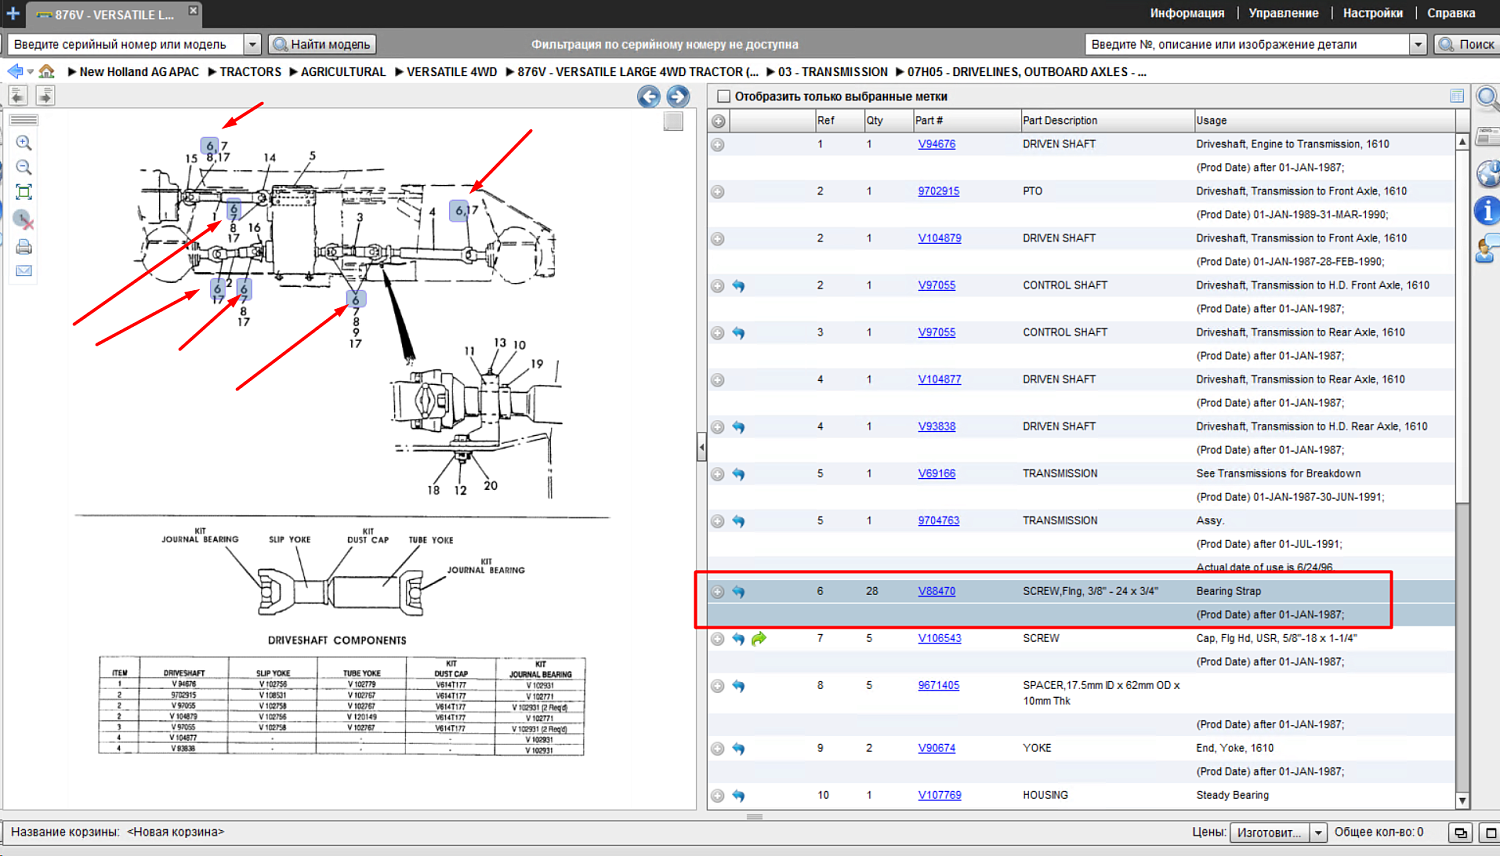Click the grey right-arrow button above the zoom tools

45,95
